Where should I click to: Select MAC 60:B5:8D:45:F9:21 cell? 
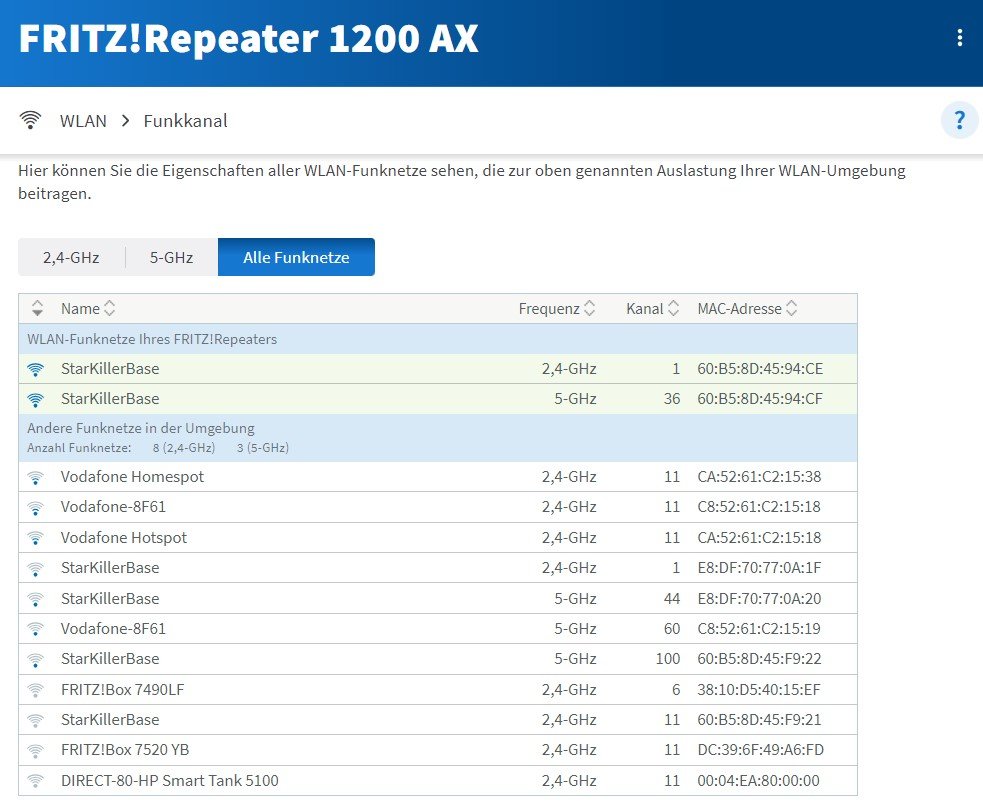[x=759, y=719]
